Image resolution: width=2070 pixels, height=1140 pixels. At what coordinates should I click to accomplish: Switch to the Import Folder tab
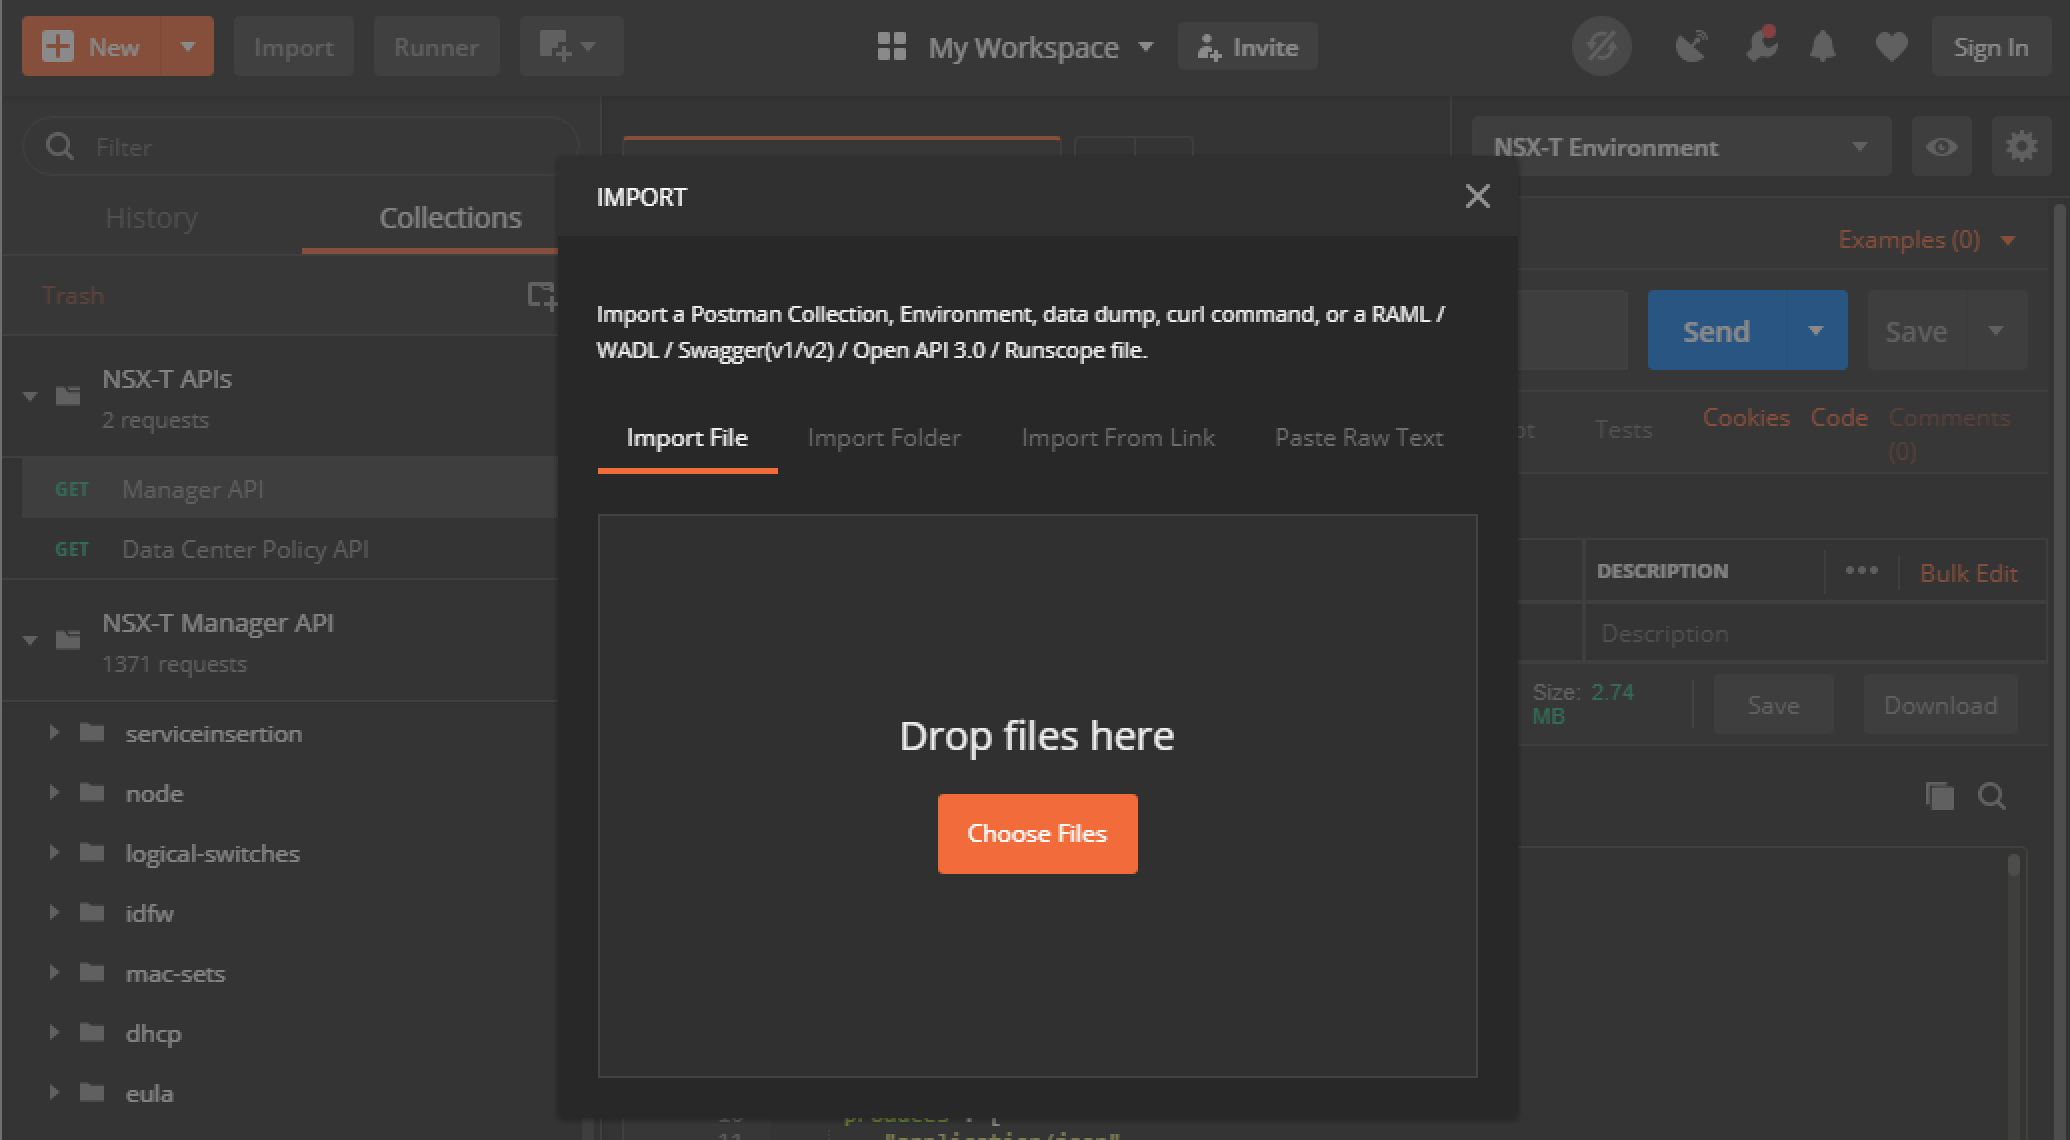(x=883, y=438)
